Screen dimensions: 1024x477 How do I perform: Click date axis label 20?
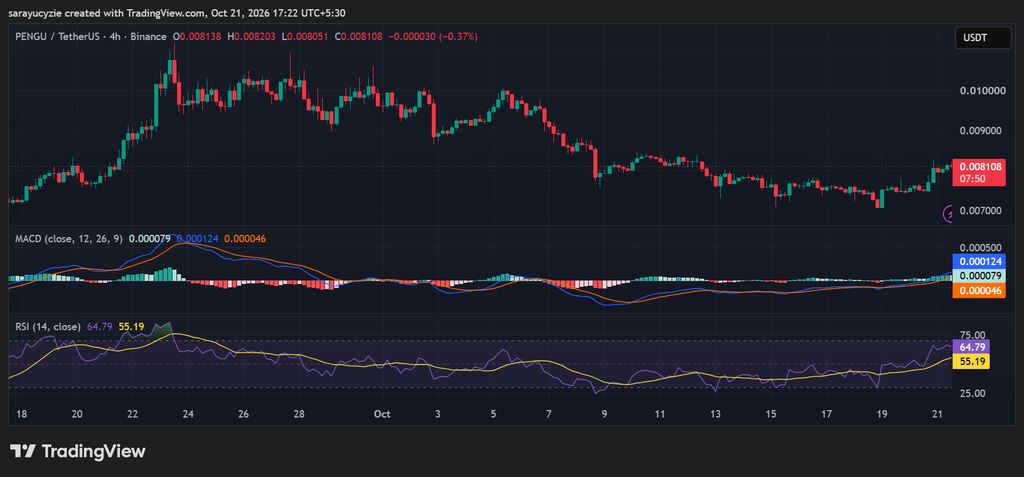[x=77, y=414]
